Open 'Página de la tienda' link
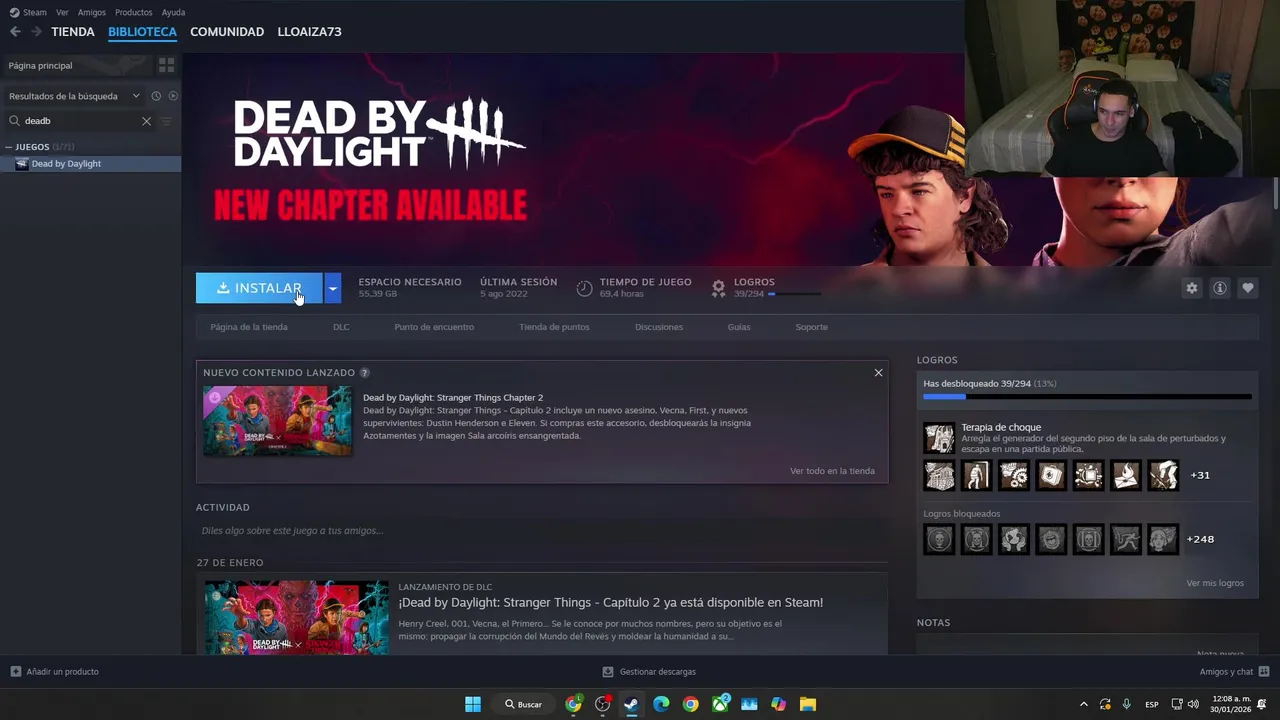The width and height of the screenshot is (1280, 720). click(x=249, y=327)
